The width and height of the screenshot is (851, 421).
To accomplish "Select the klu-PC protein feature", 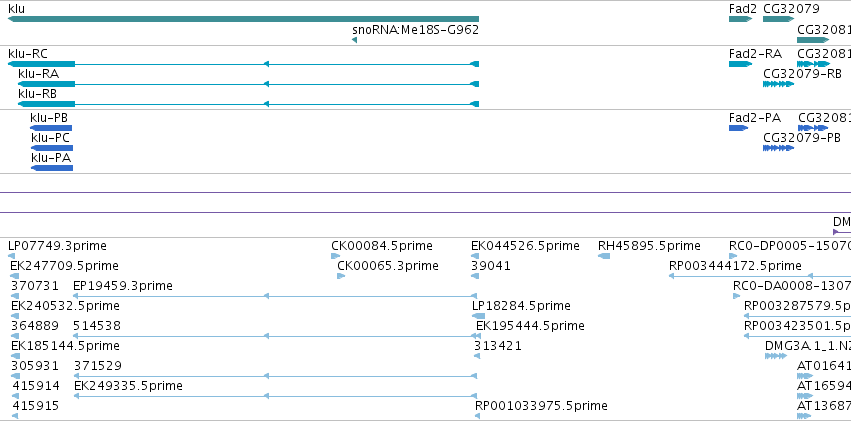I will click(52, 148).
